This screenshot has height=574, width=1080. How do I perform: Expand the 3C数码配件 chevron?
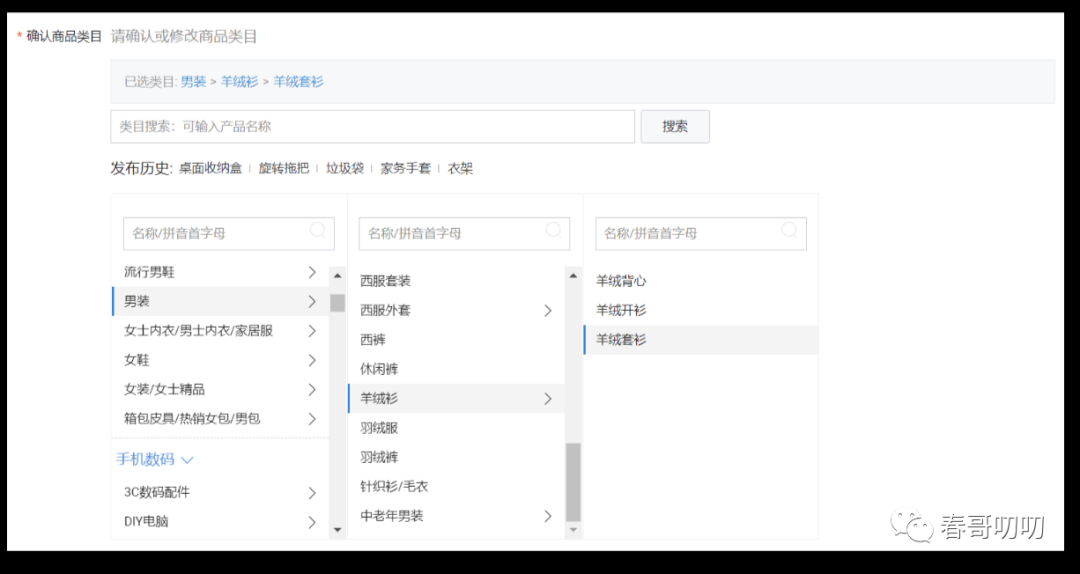tap(312, 493)
